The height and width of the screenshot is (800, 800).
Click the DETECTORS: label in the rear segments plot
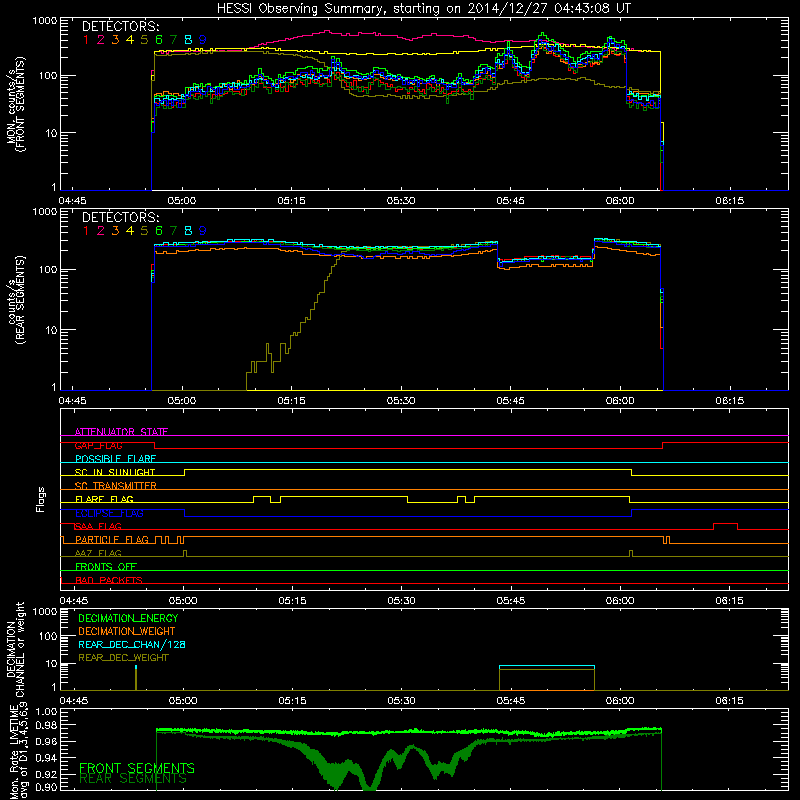[121, 217]
